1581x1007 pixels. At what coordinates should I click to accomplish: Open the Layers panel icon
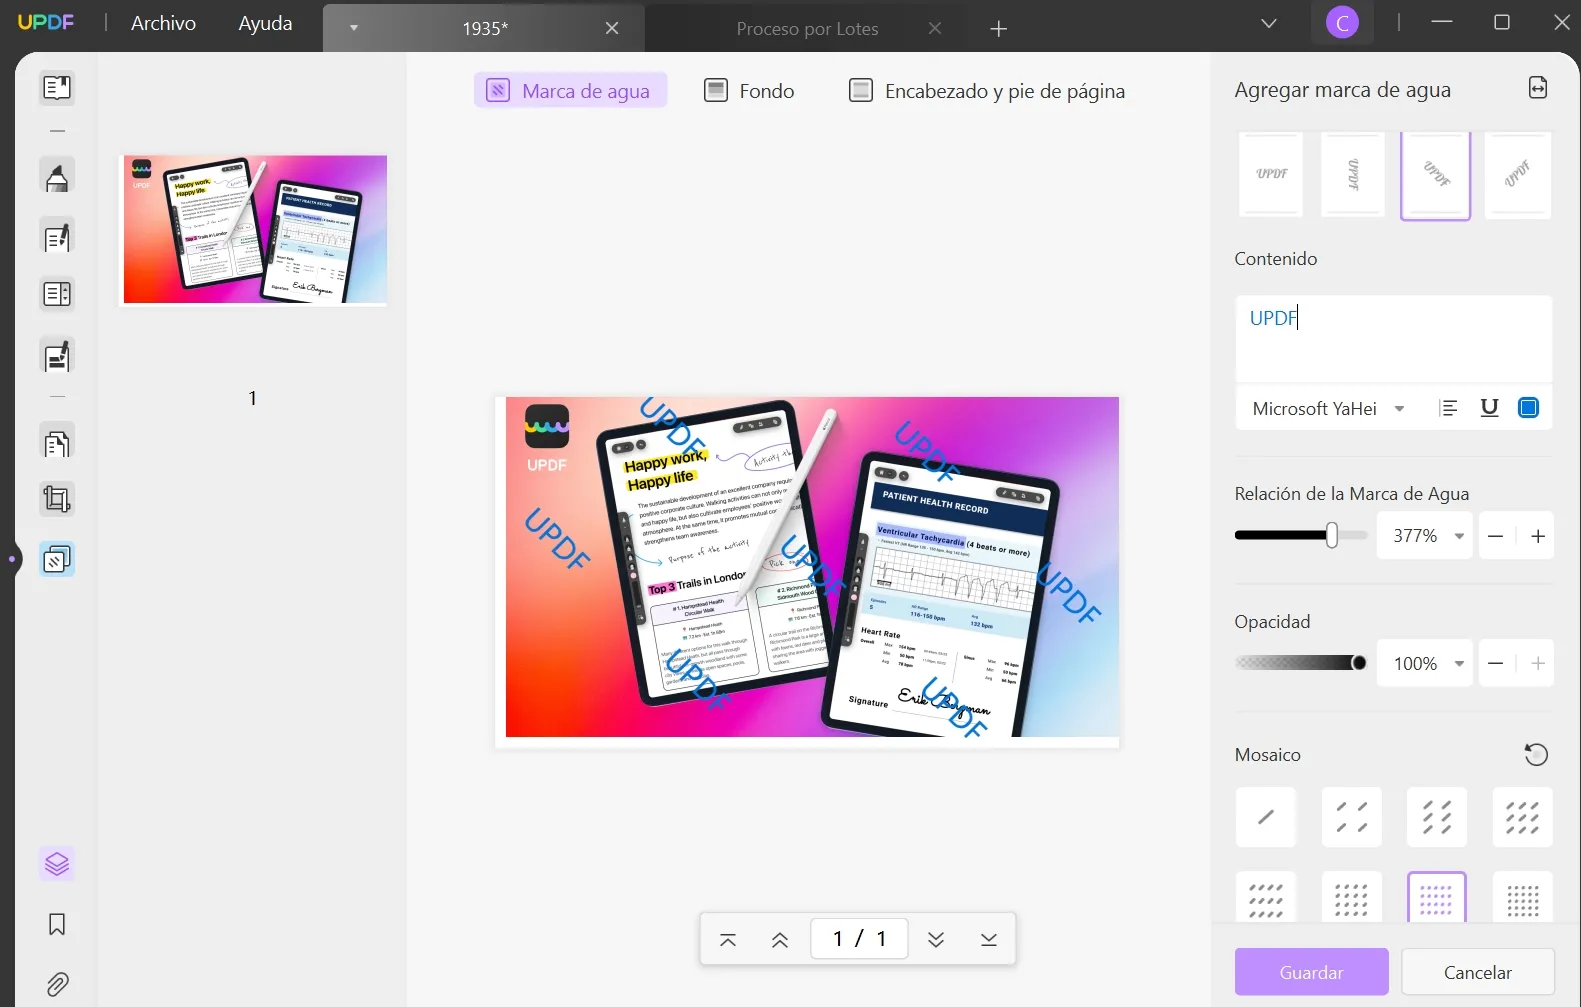point(57,864)
